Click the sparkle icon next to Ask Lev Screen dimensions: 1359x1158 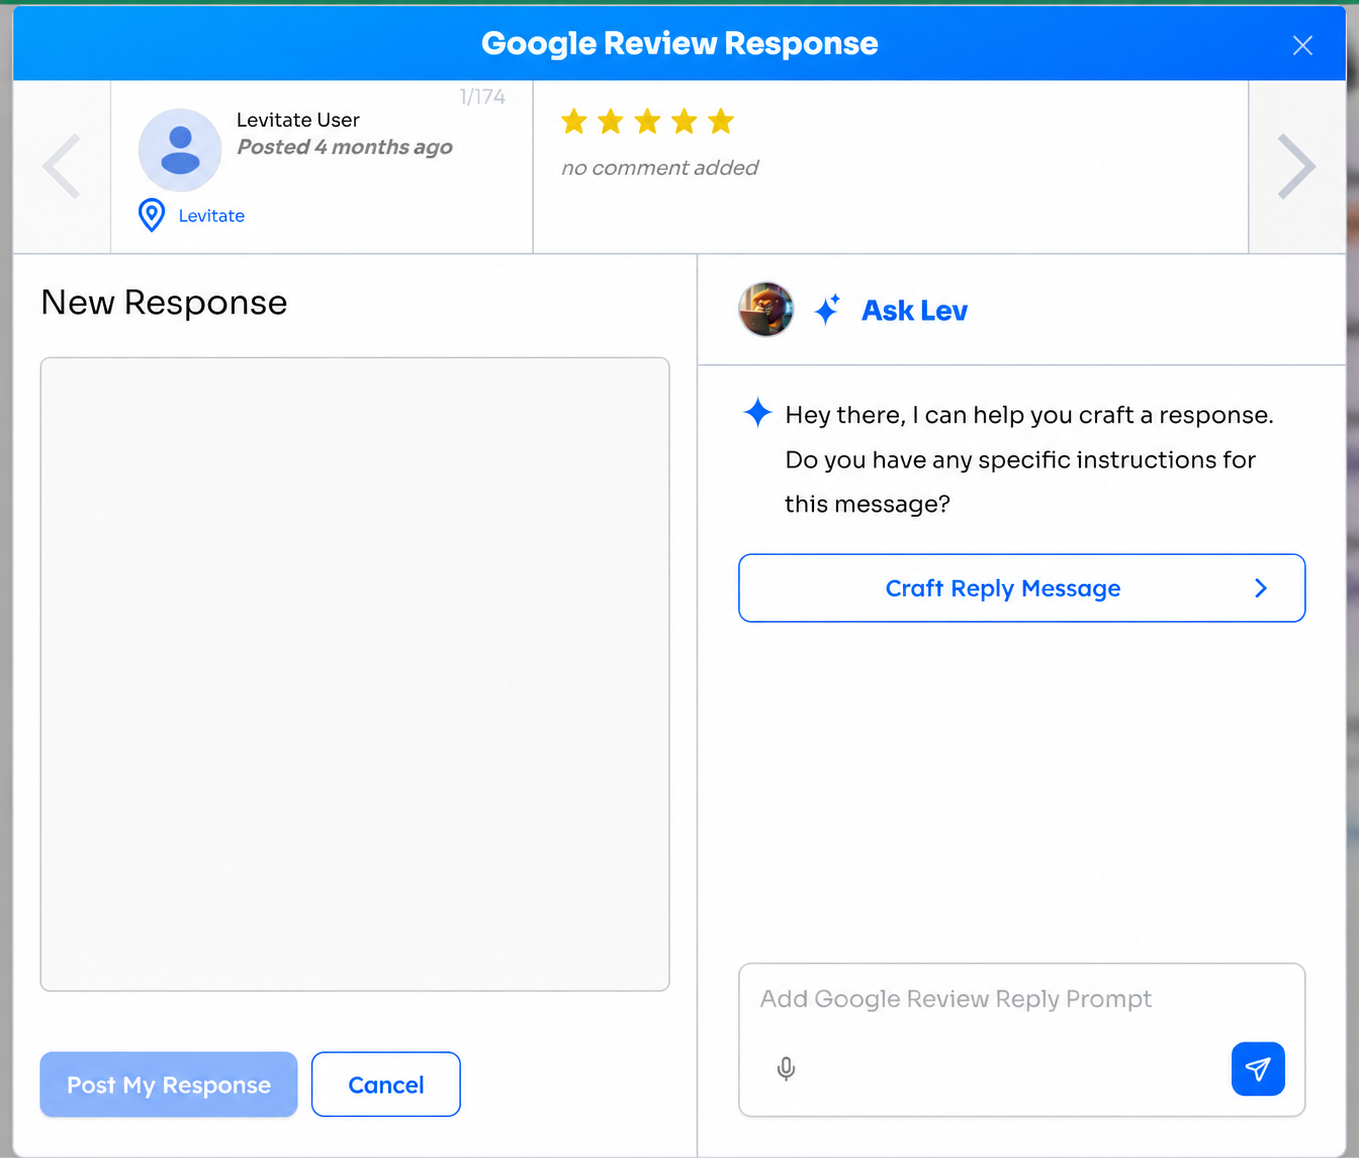827,309
